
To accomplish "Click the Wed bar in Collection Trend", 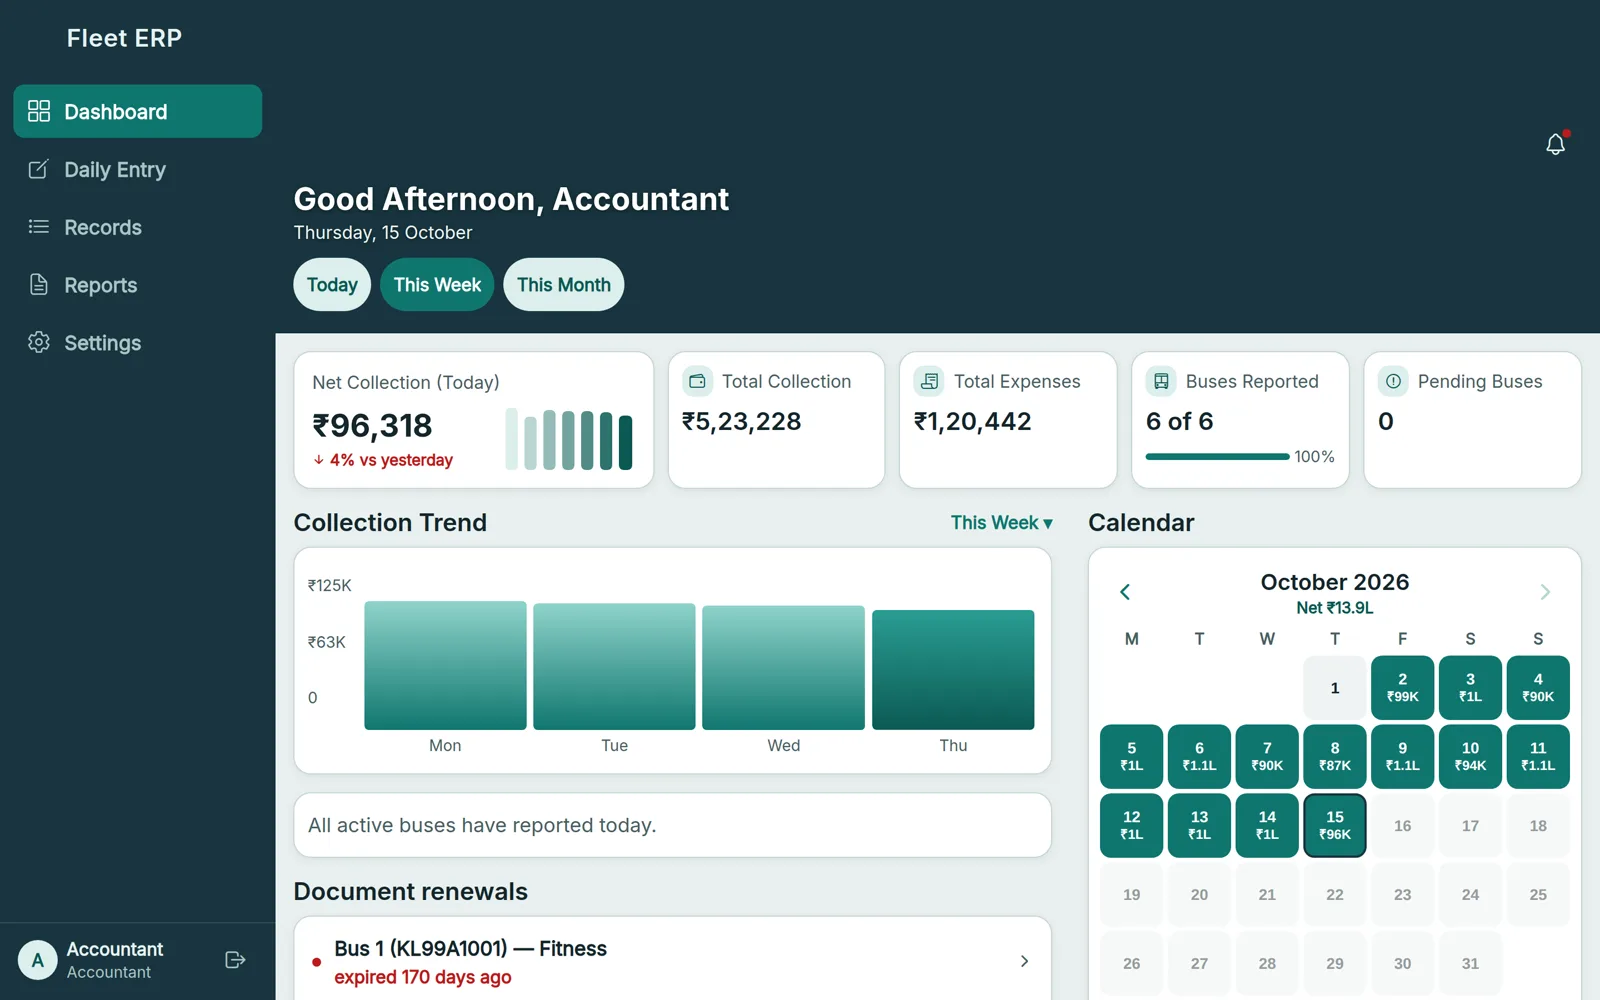I will [x=783, y=667].
